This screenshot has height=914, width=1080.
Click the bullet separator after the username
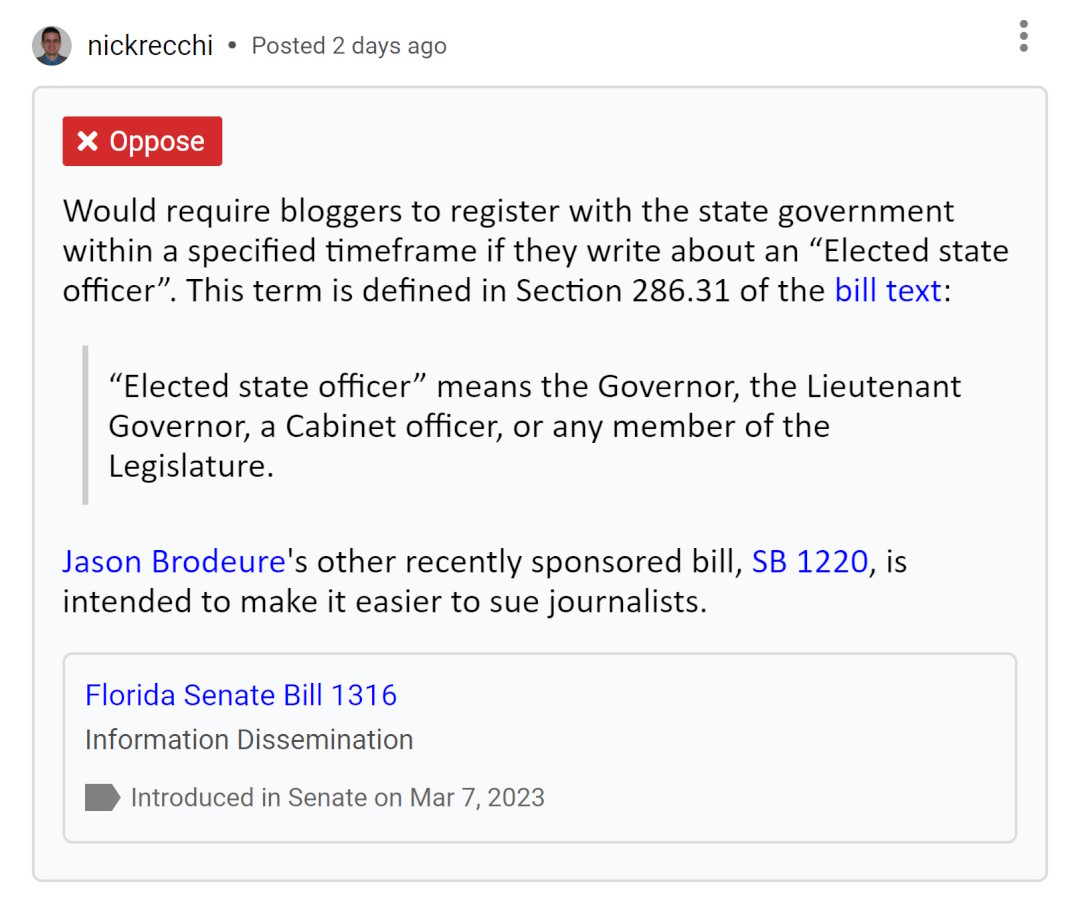[232, 46]
